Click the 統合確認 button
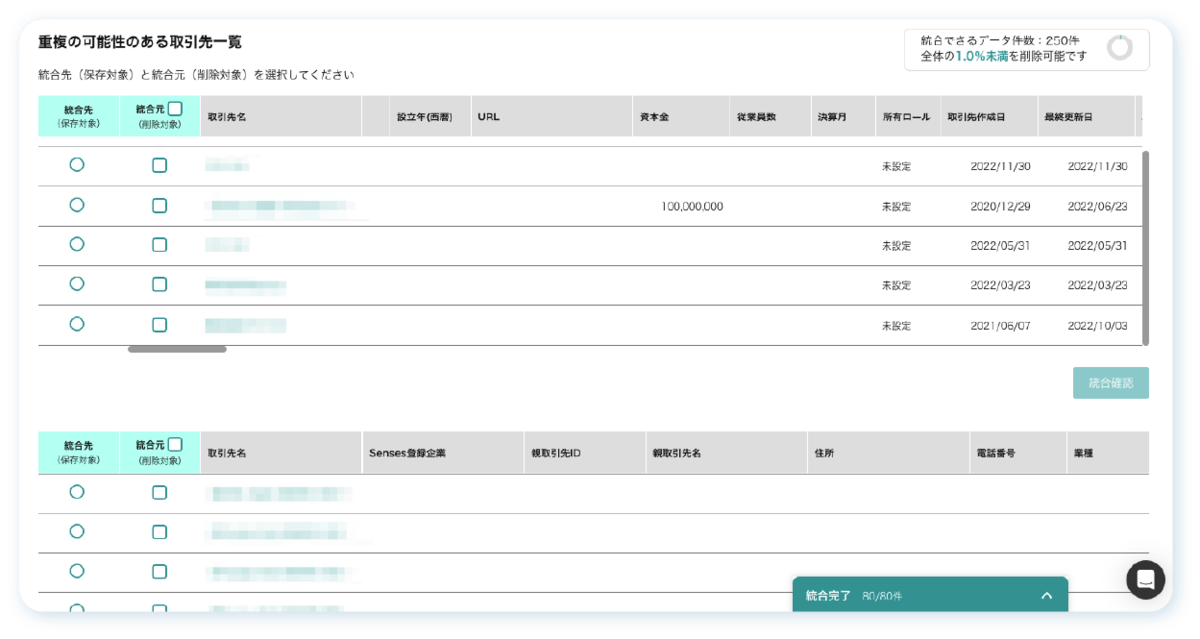1200x639 pixels. (x=1110, y=383)
